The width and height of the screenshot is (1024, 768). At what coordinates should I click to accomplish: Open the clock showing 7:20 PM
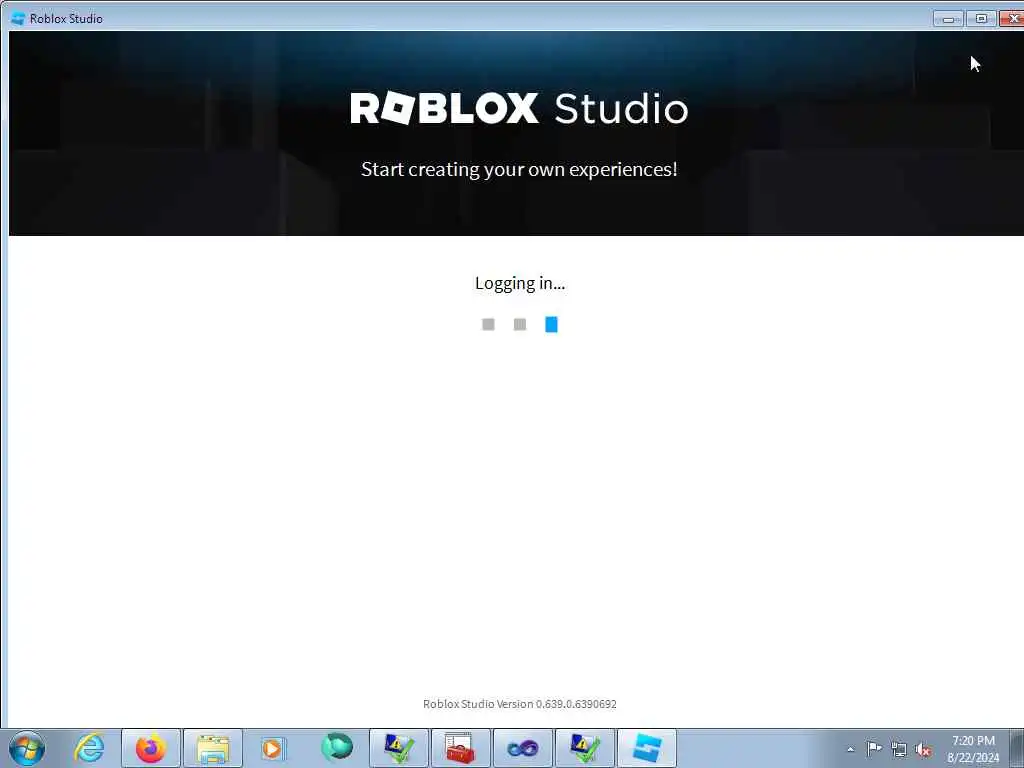coord(973,749)
